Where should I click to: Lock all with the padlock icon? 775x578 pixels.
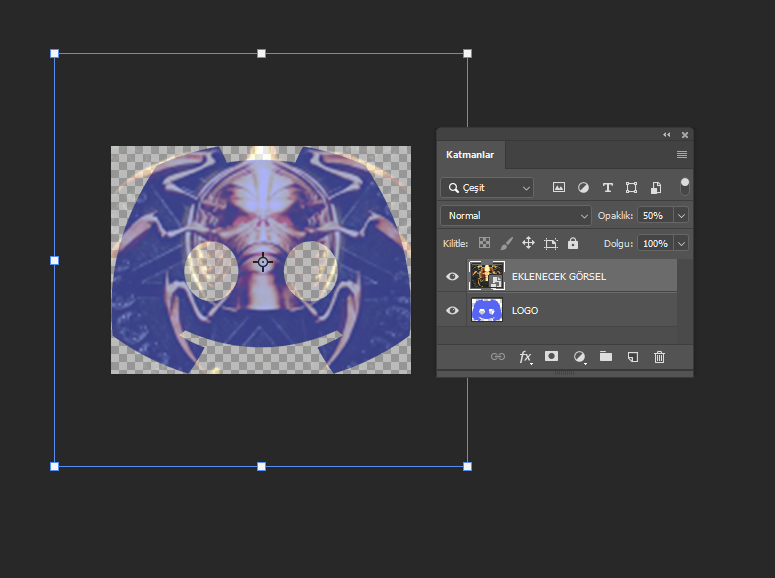pyautogui.click(x=573, y=243)
